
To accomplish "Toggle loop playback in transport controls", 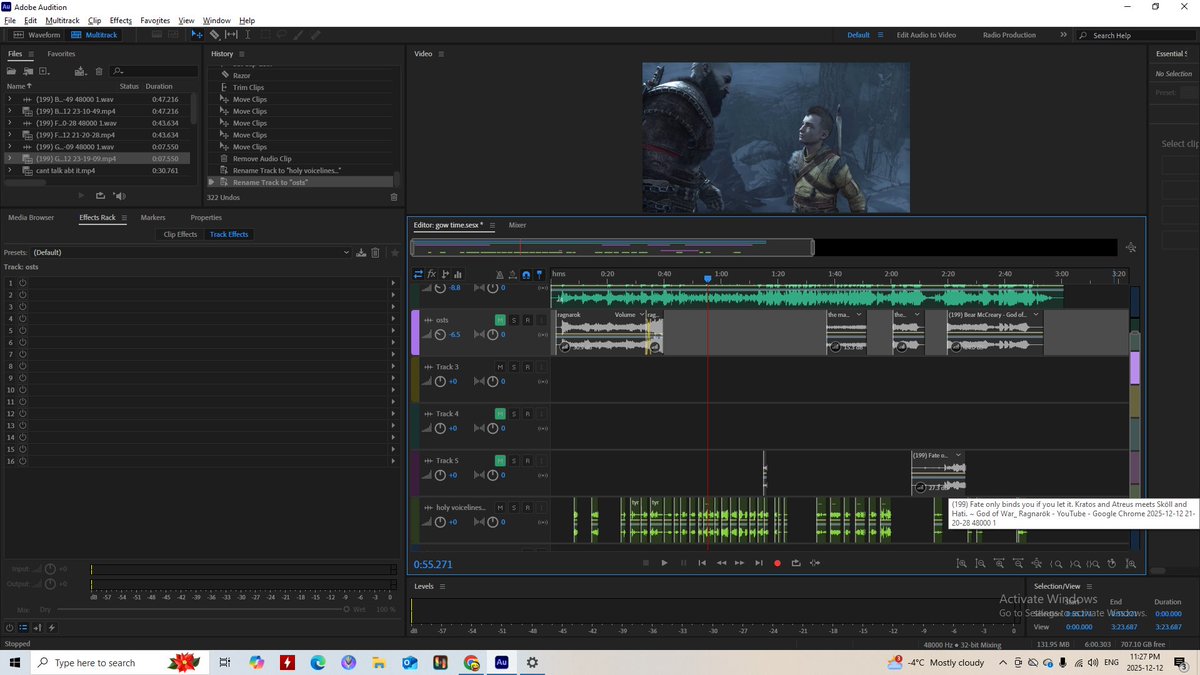I will [796, 563].
